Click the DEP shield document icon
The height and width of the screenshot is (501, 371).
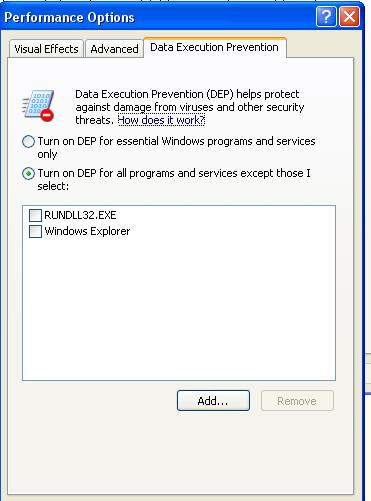[38, 105]
